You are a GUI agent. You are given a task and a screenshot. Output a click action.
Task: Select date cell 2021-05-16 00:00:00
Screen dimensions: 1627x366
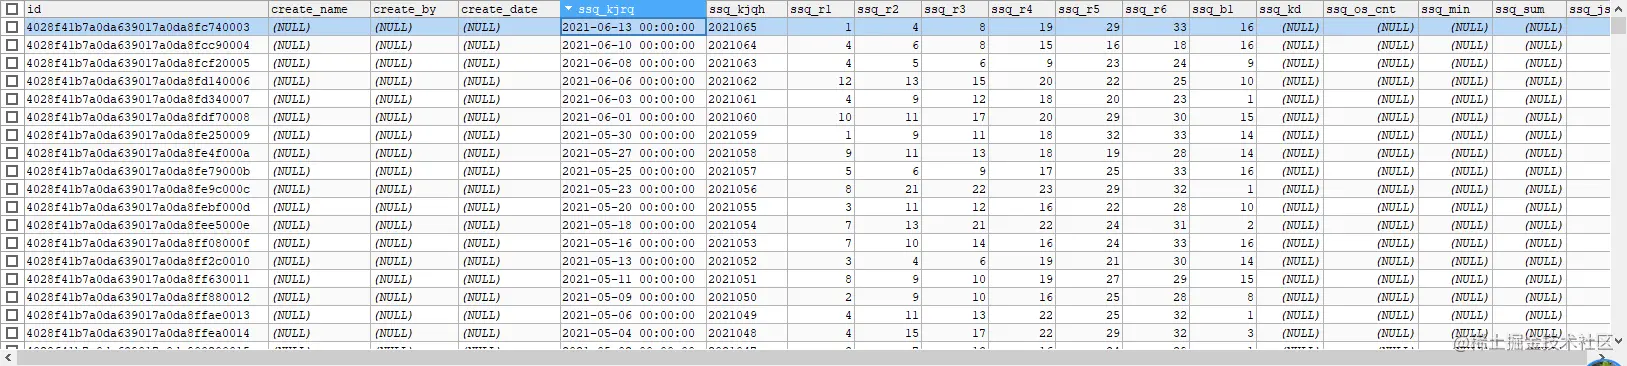[x=633, y=243]
